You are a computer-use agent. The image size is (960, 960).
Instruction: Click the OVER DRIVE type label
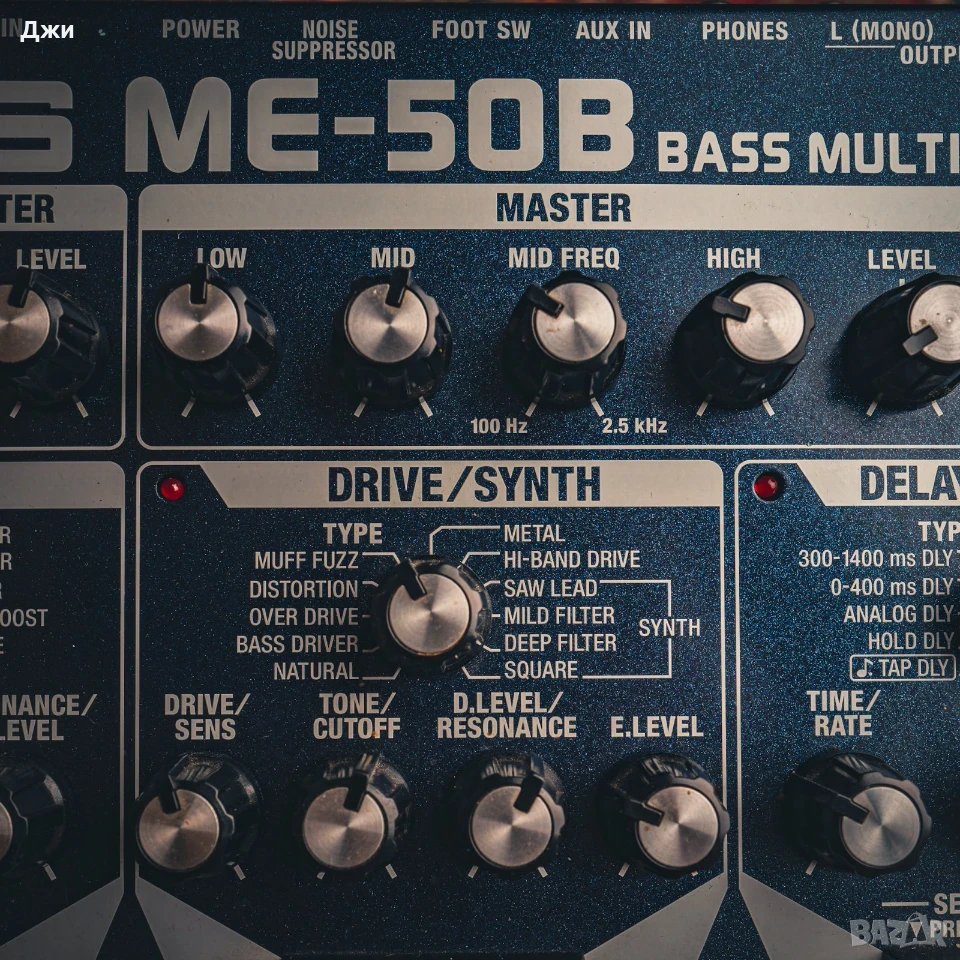point(304,617)
